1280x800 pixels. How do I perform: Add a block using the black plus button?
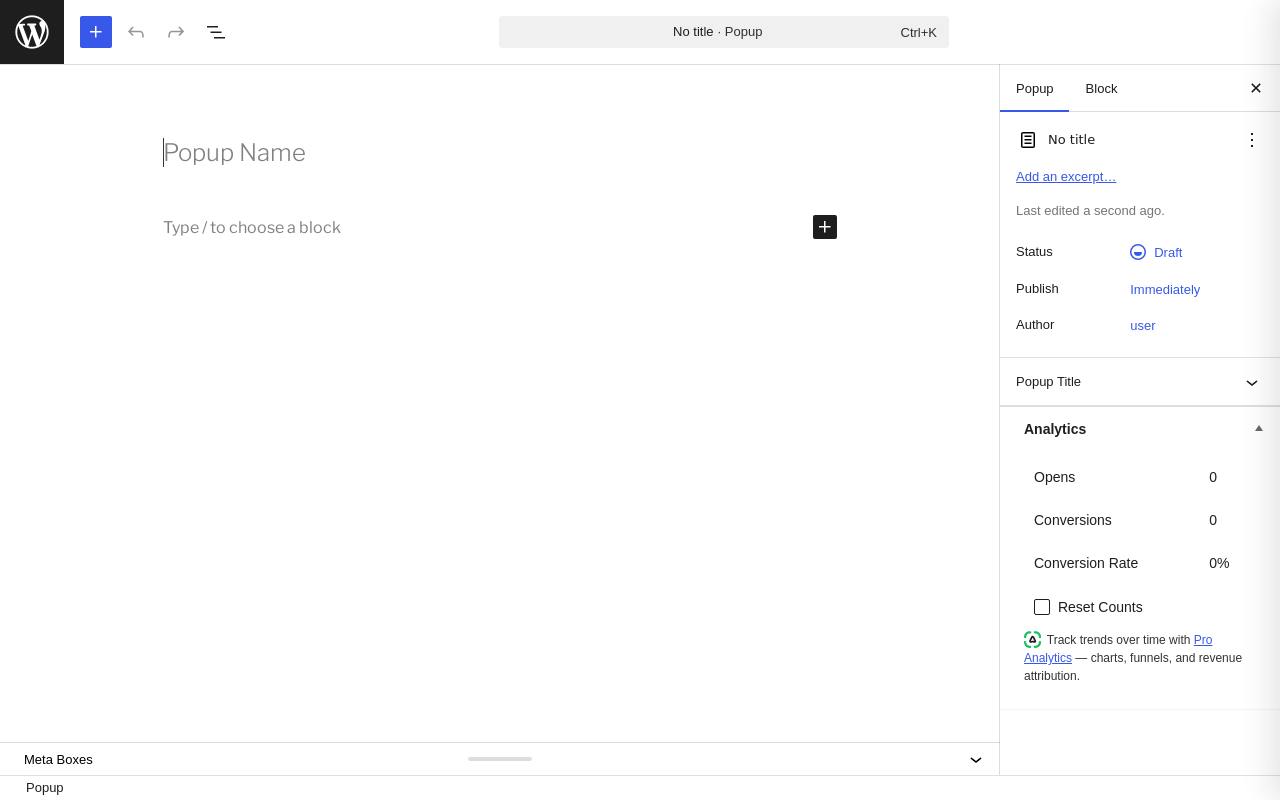pyautogui.click(x=825, y=227)
